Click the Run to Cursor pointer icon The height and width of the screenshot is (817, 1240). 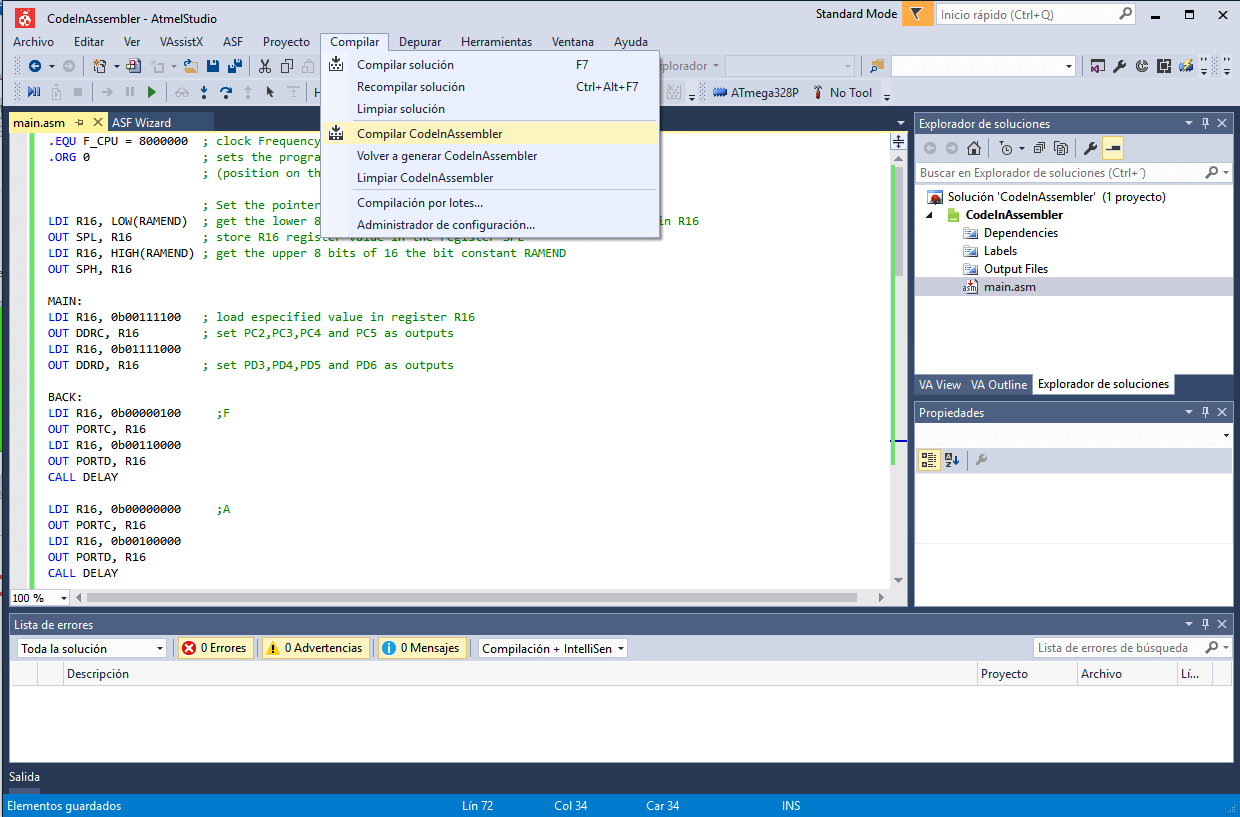270,92
